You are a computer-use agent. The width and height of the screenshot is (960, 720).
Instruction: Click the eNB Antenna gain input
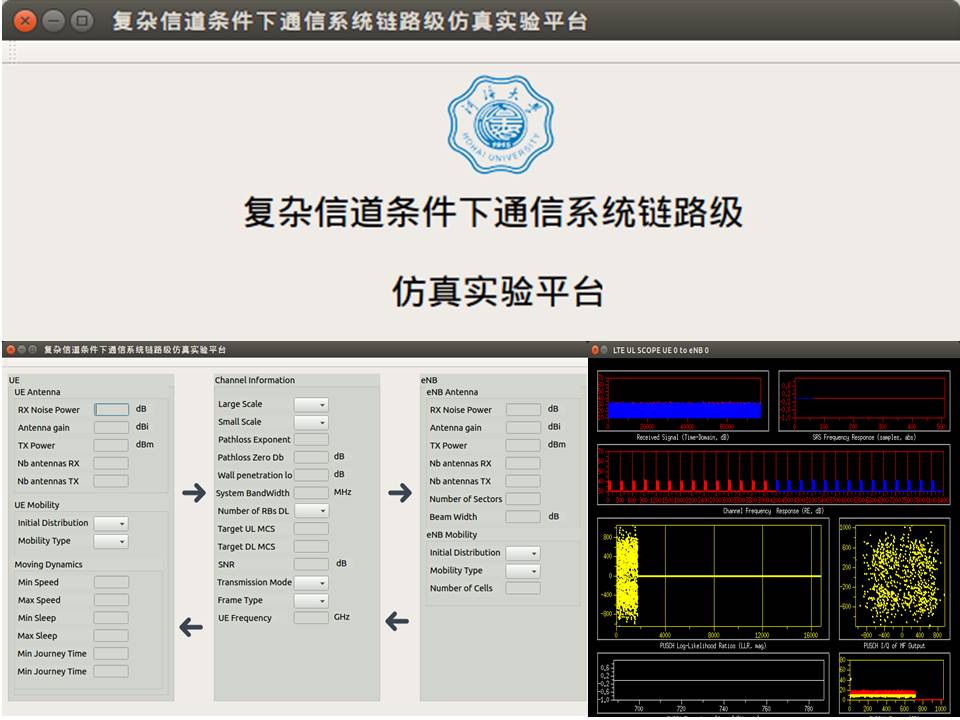pos(523,427)
